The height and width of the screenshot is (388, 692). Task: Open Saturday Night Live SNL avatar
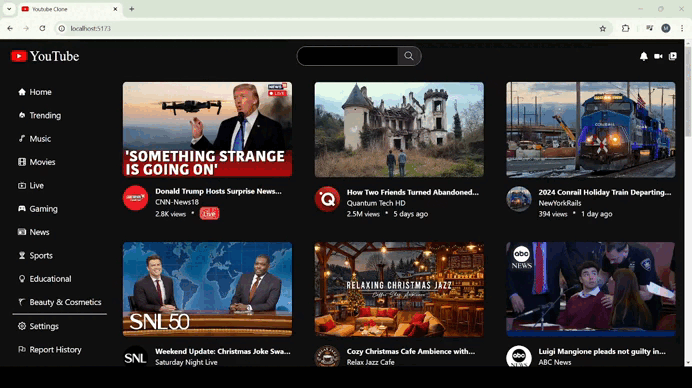[135, 357]
